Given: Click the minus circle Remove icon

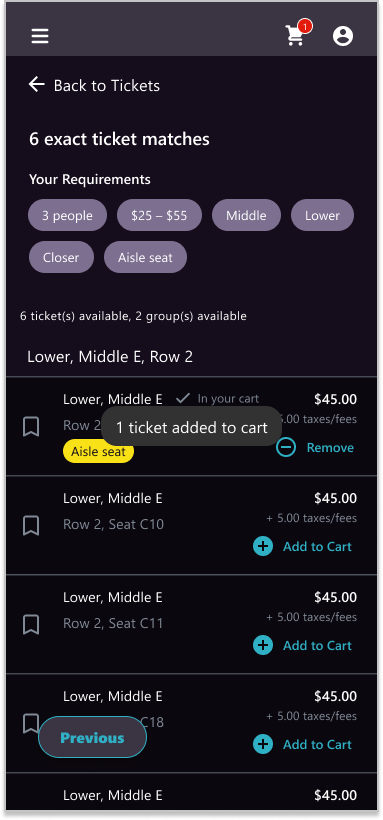Looking at the screenshot, I should click(286, 447).
